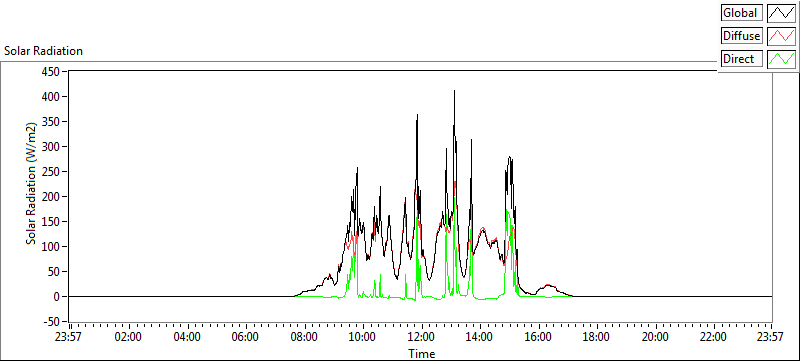This screenshot has height=361, width=800.
Task: Open the Direct green line style icon
Action: pos(781,59)
